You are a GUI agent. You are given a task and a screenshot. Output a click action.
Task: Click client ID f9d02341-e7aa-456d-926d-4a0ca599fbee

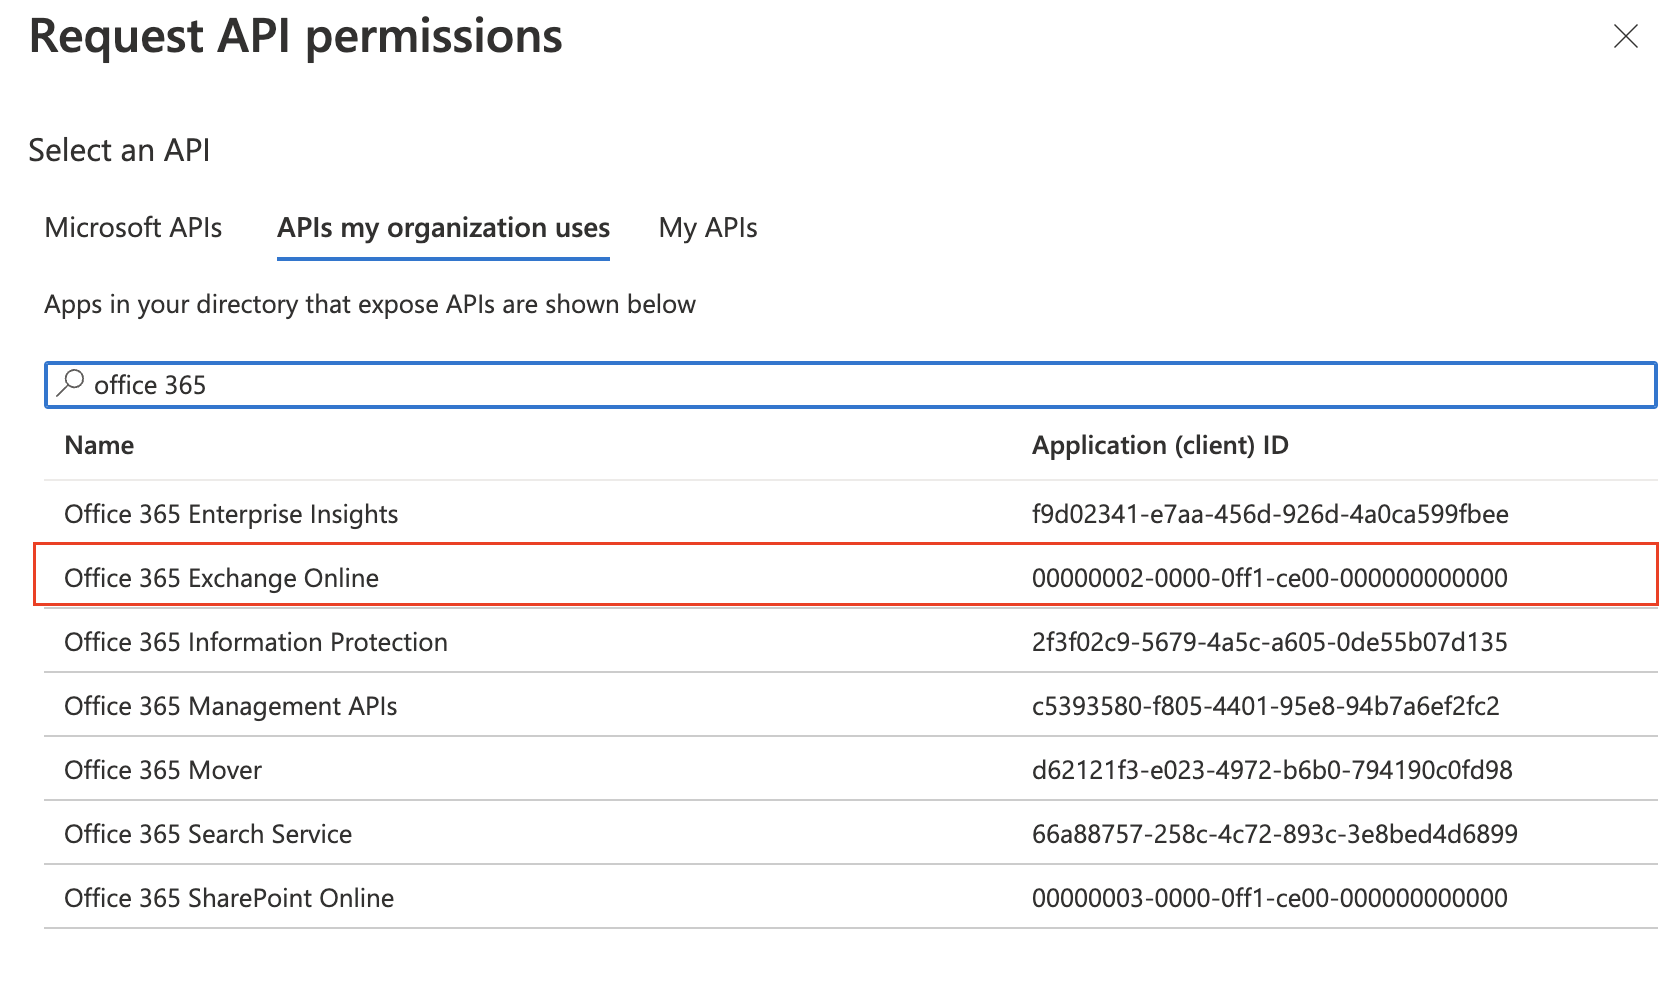pos(1270,514)
